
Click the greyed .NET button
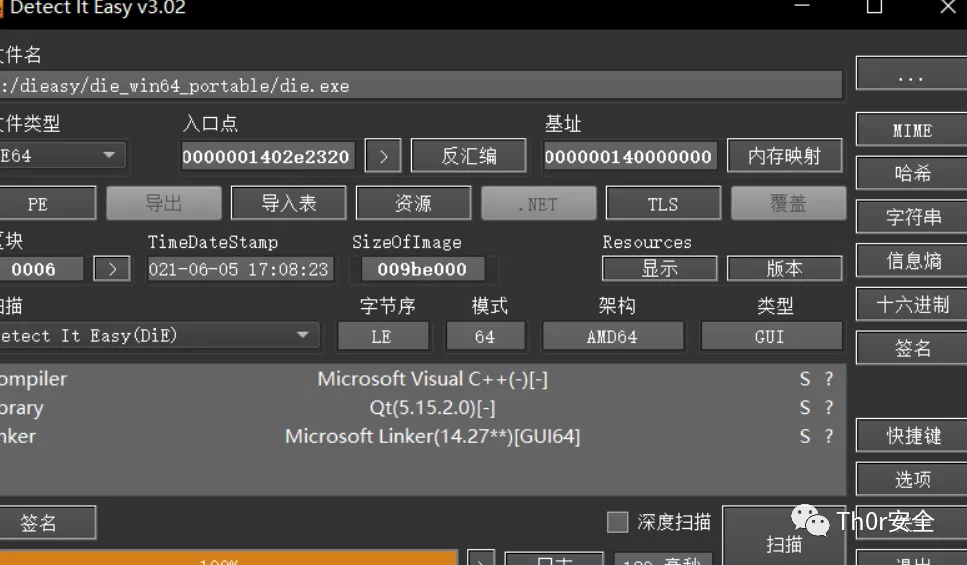coord(538,203)
